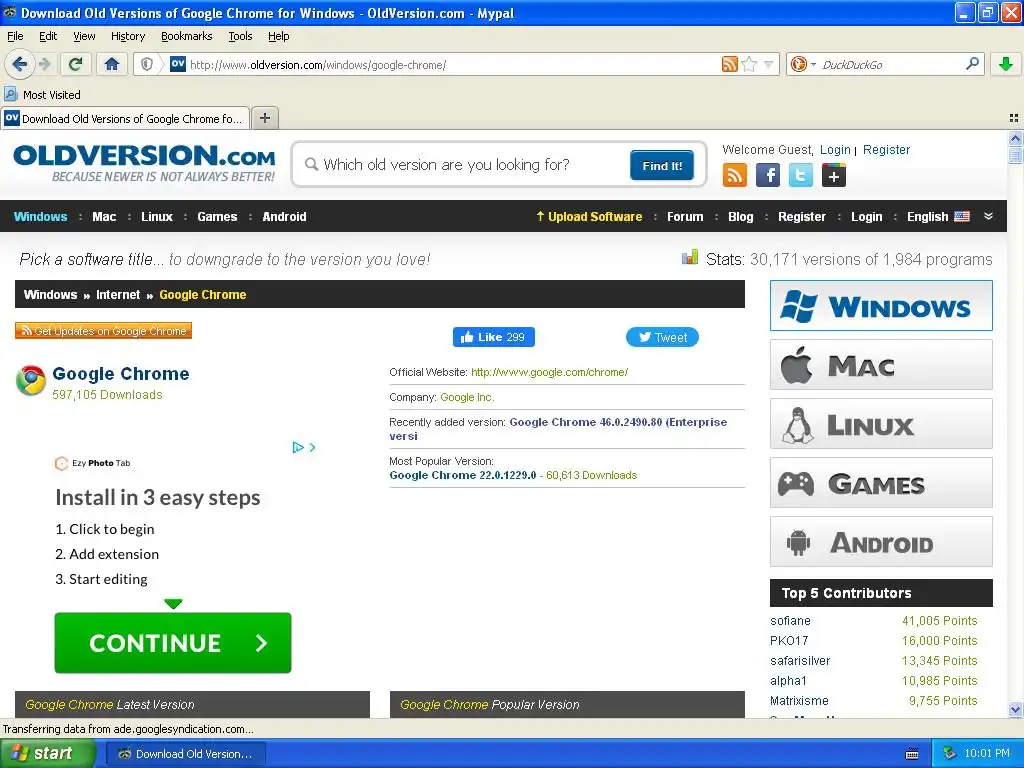Open the Help menu
The height and width of the screenshot is (768, 1024).
tap(278, 36)
